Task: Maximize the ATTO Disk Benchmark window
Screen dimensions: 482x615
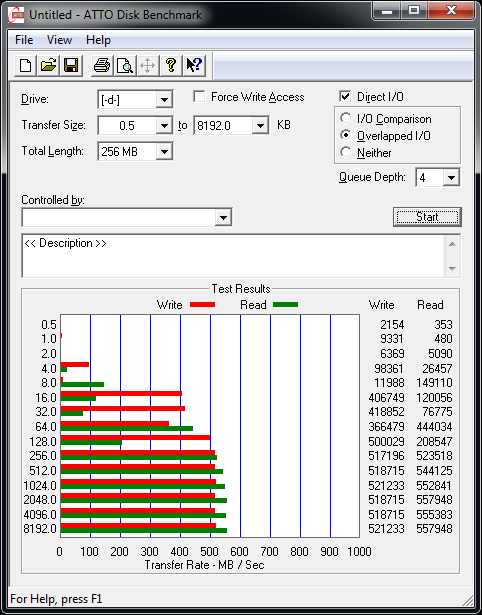Action: (414, 11)
